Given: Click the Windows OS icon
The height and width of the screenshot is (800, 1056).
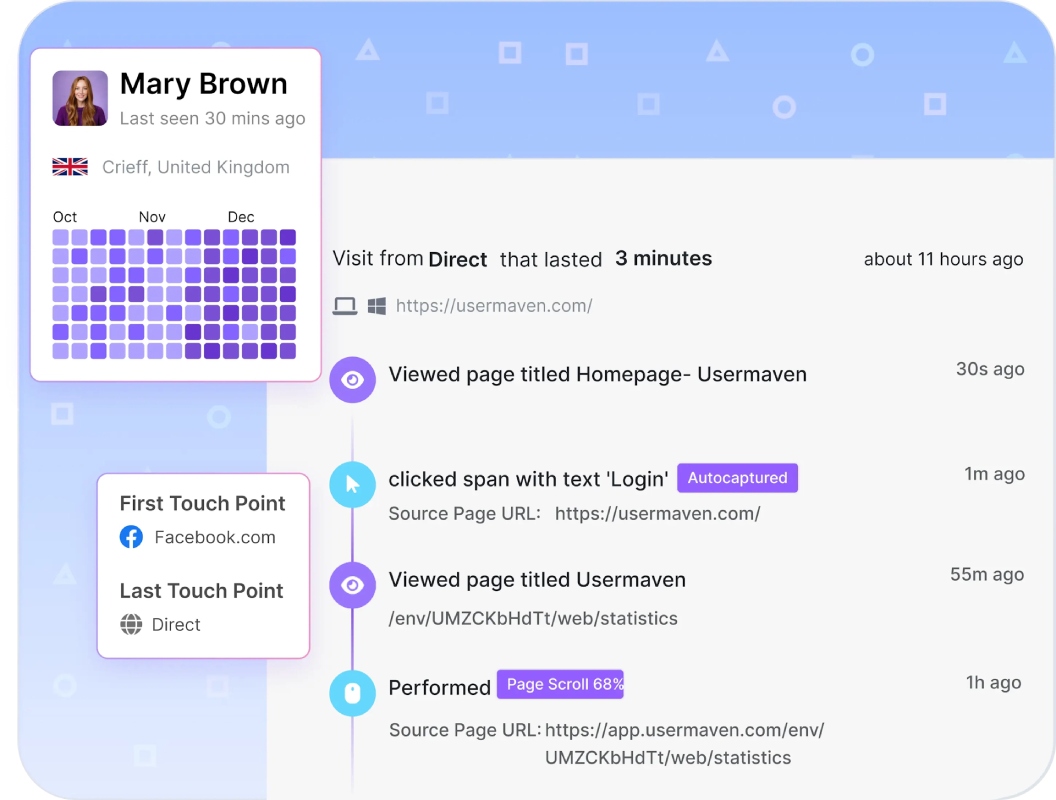Looking at the screenshot, I should 376,306.
